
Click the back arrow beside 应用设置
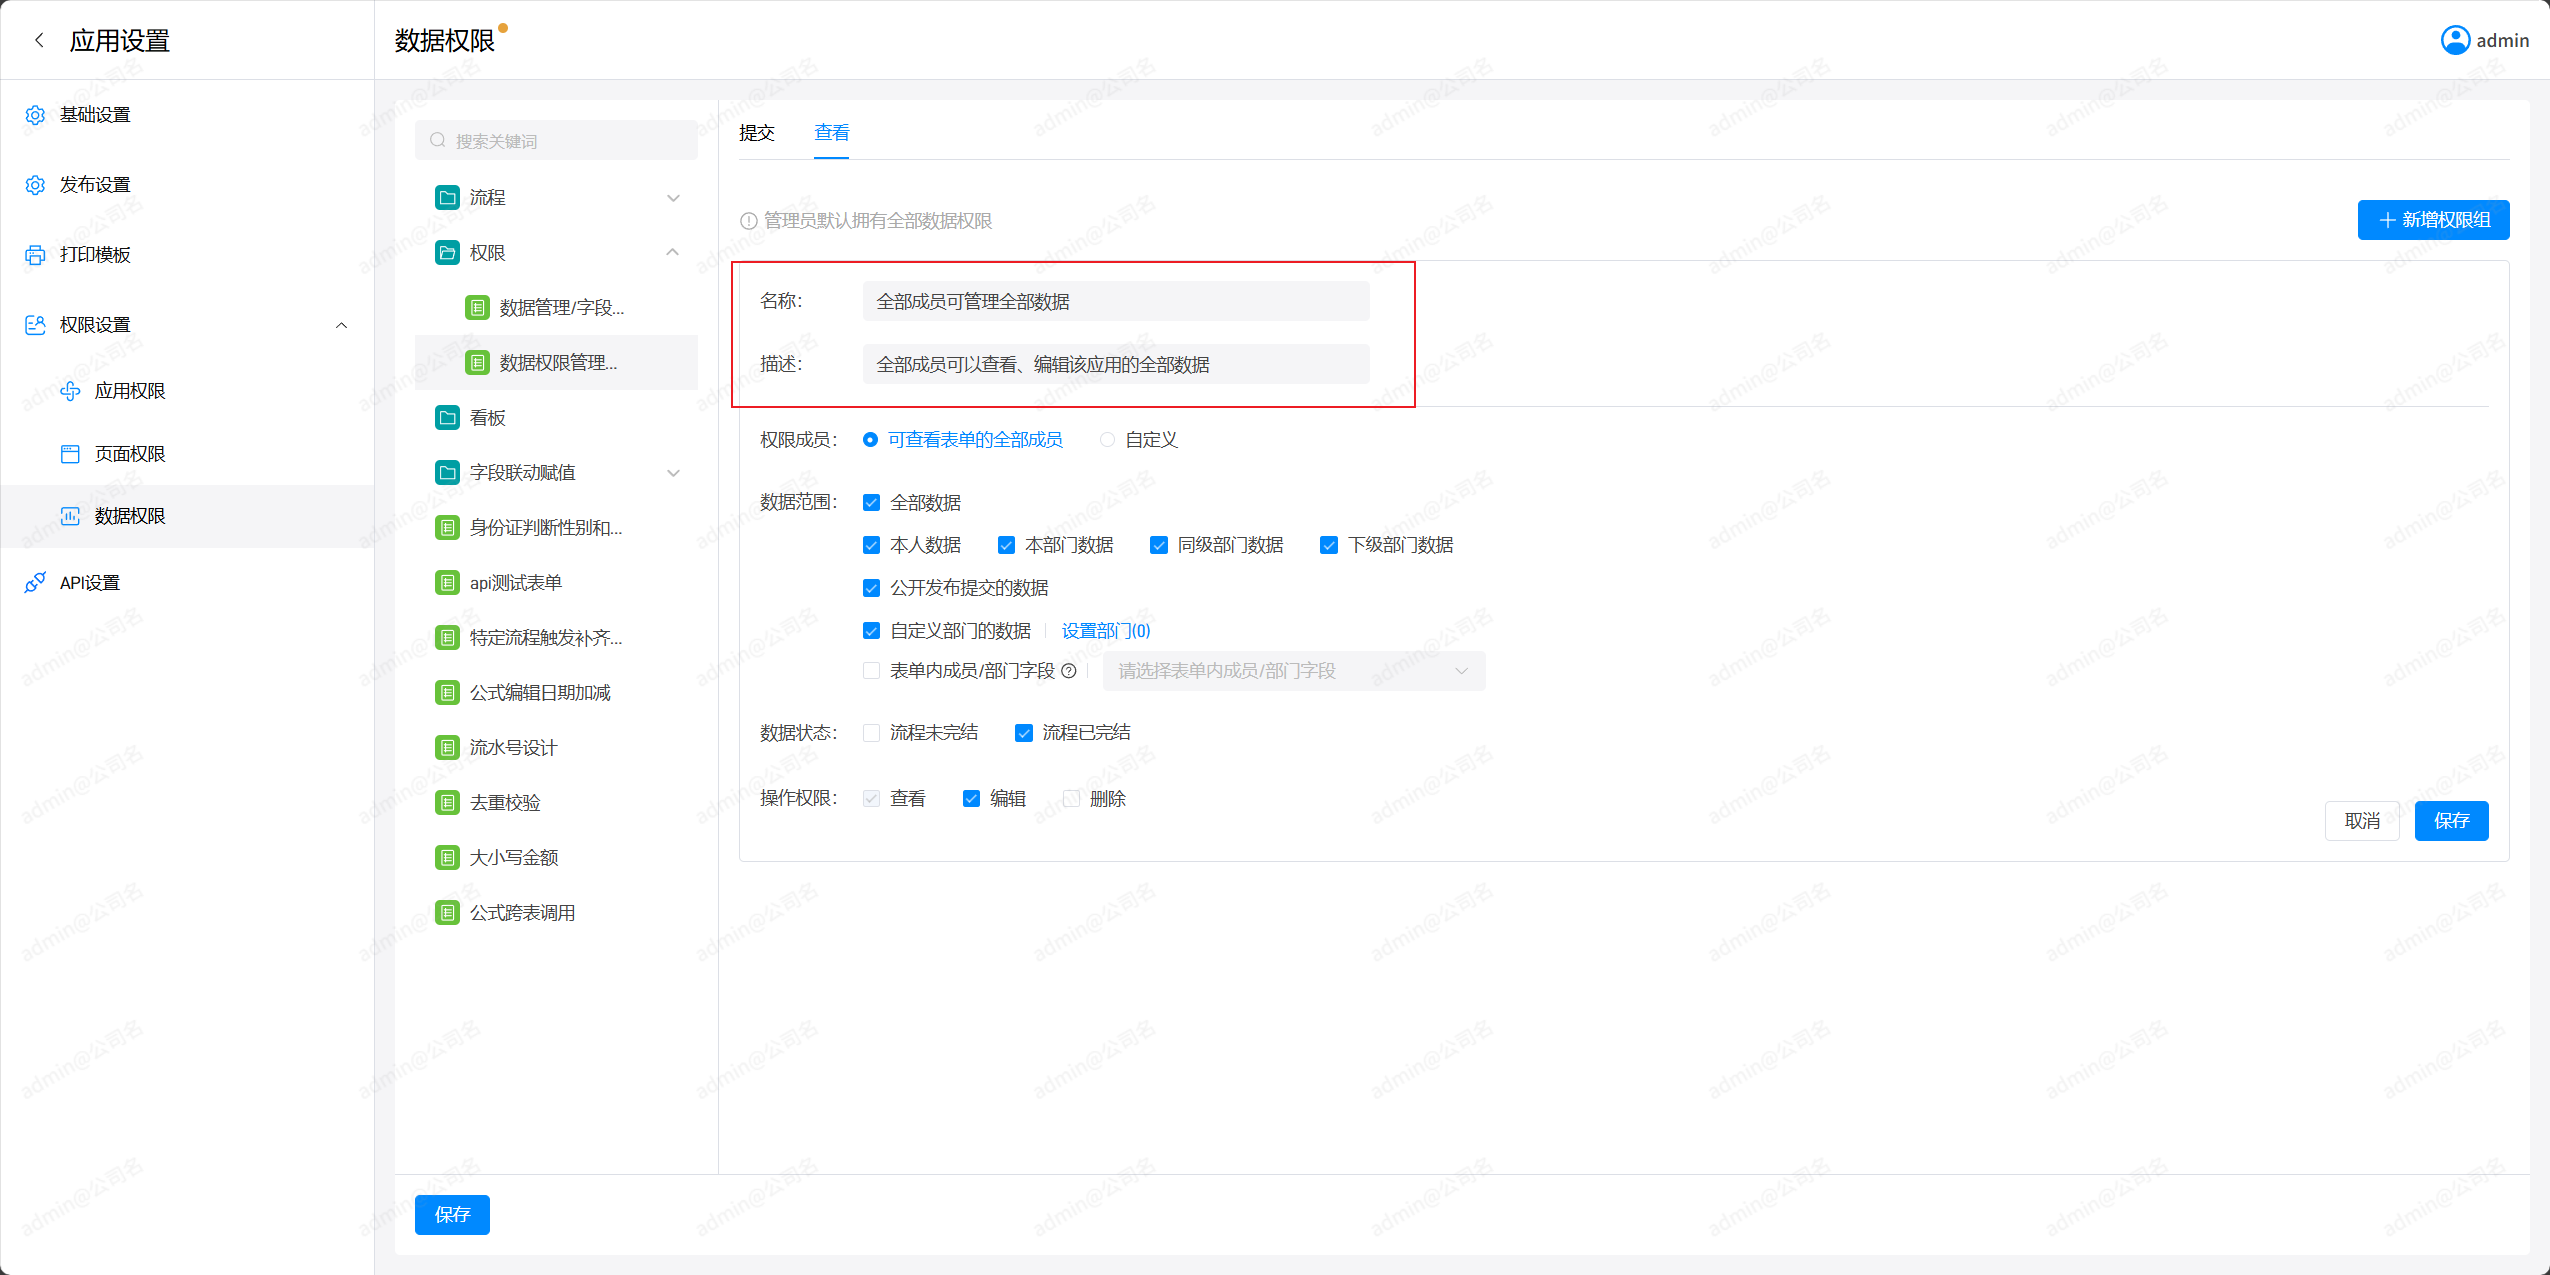tap(39, 40)
